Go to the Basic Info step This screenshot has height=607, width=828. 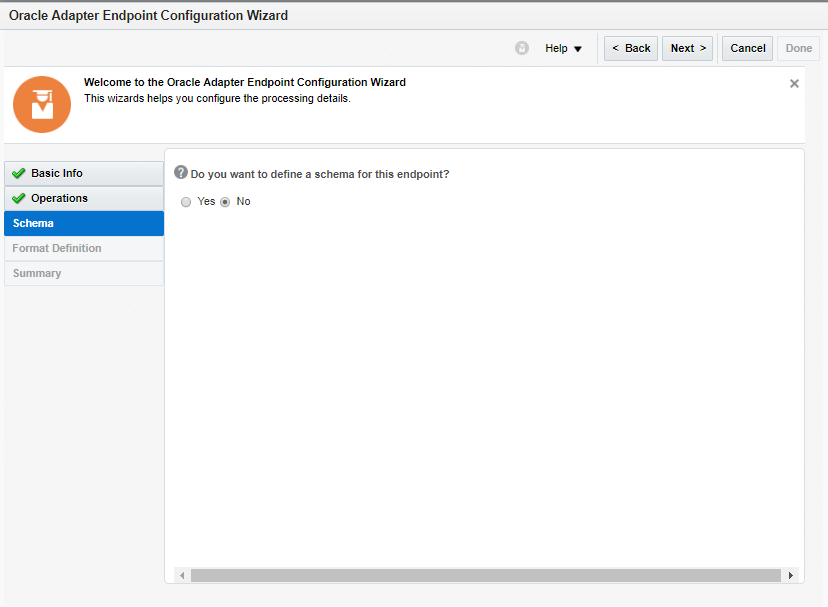84,173
